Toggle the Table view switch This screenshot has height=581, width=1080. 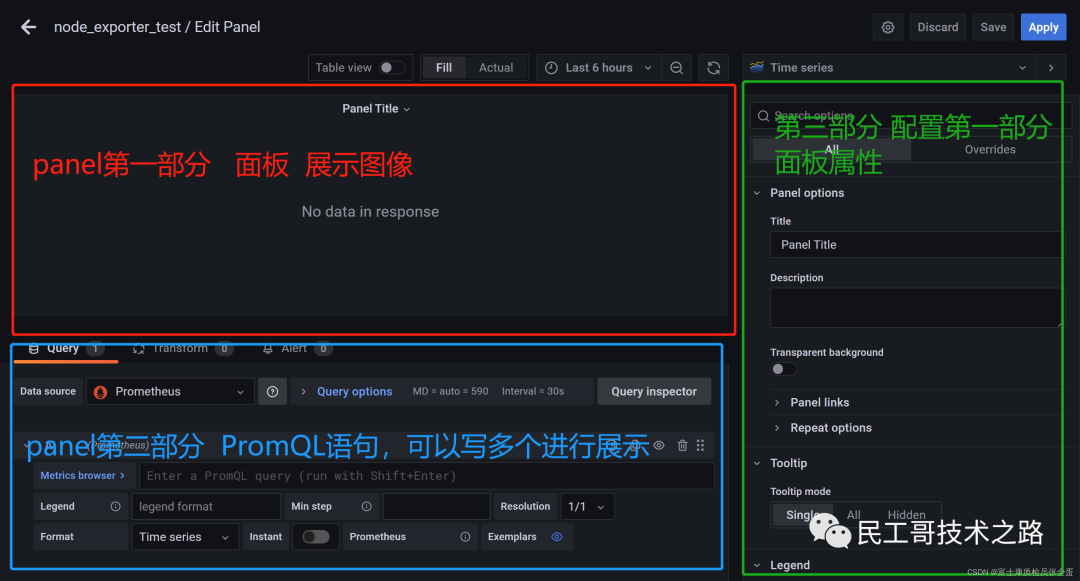point(392,67)
